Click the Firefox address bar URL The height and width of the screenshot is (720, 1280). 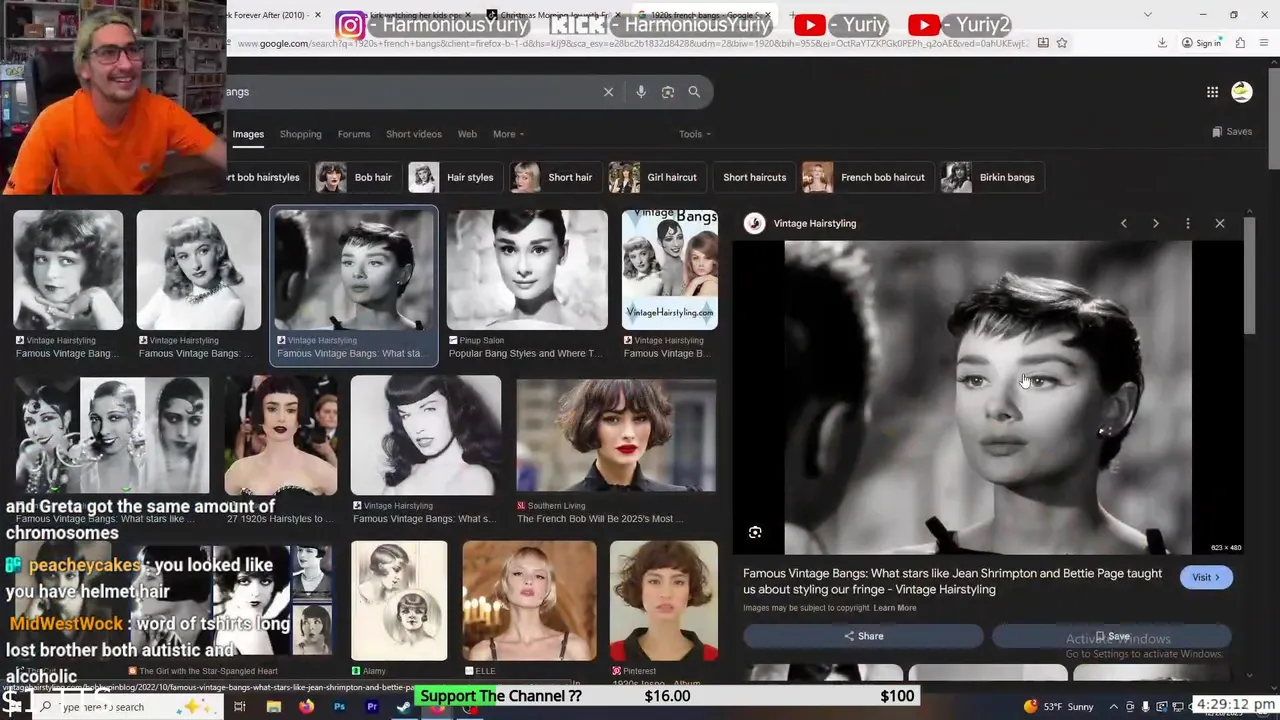coord(630,43)
